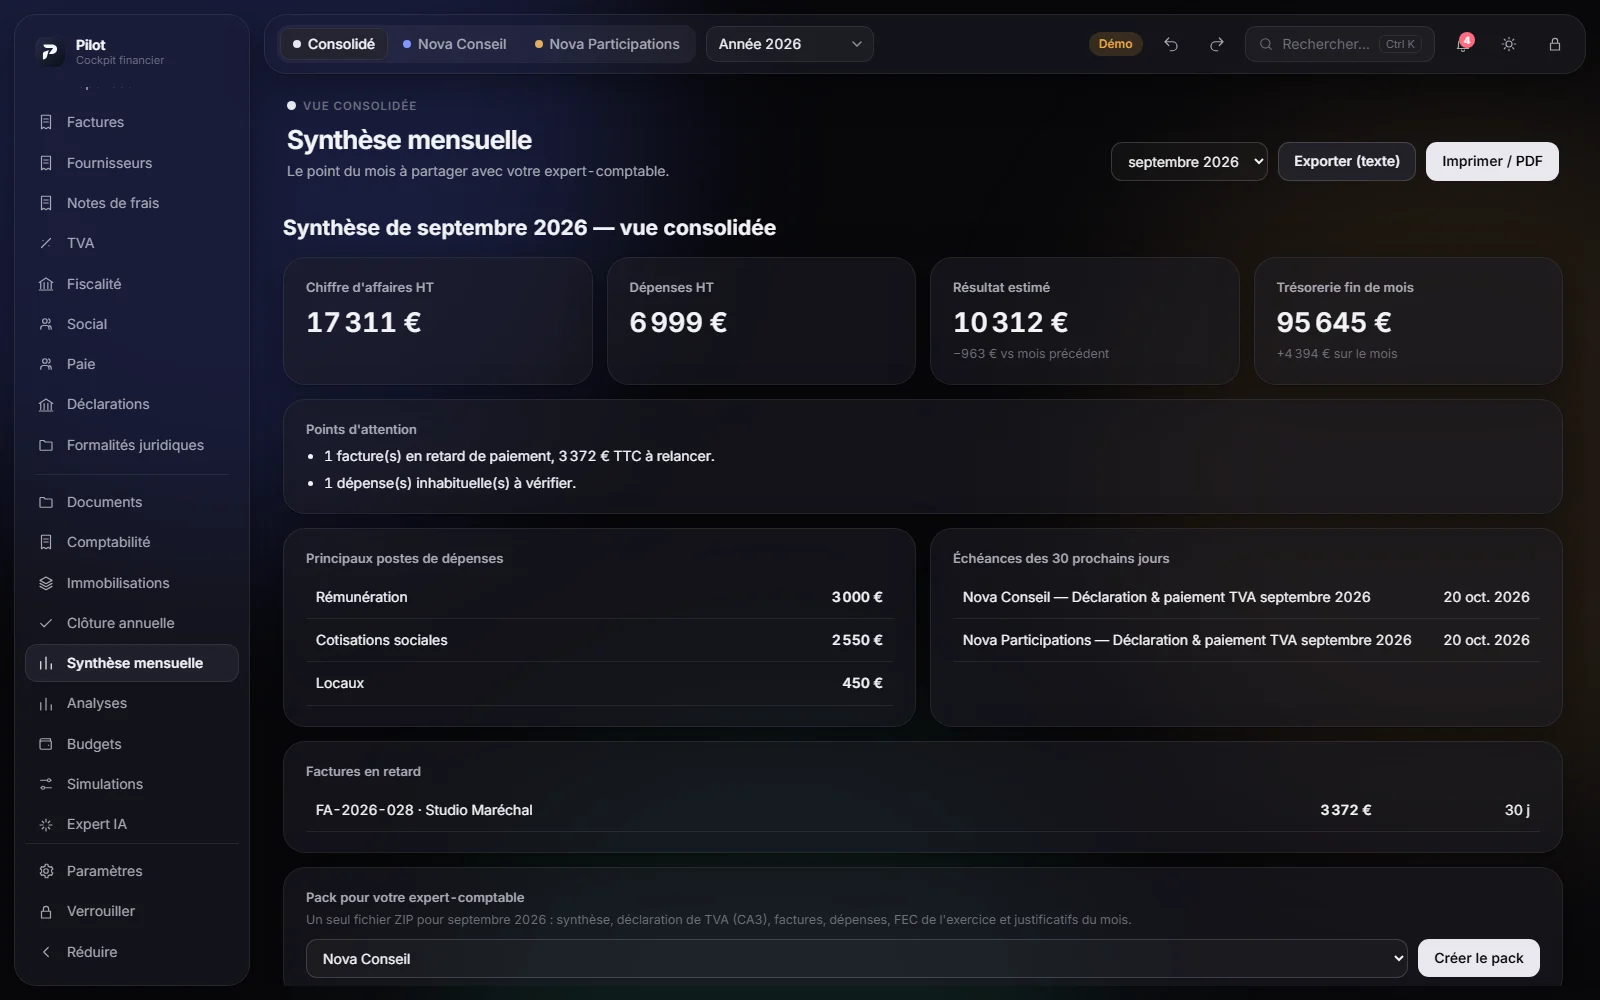Click the Imprimer / PDF button
The image size is (1600, 1000).
coord(1492,161)
